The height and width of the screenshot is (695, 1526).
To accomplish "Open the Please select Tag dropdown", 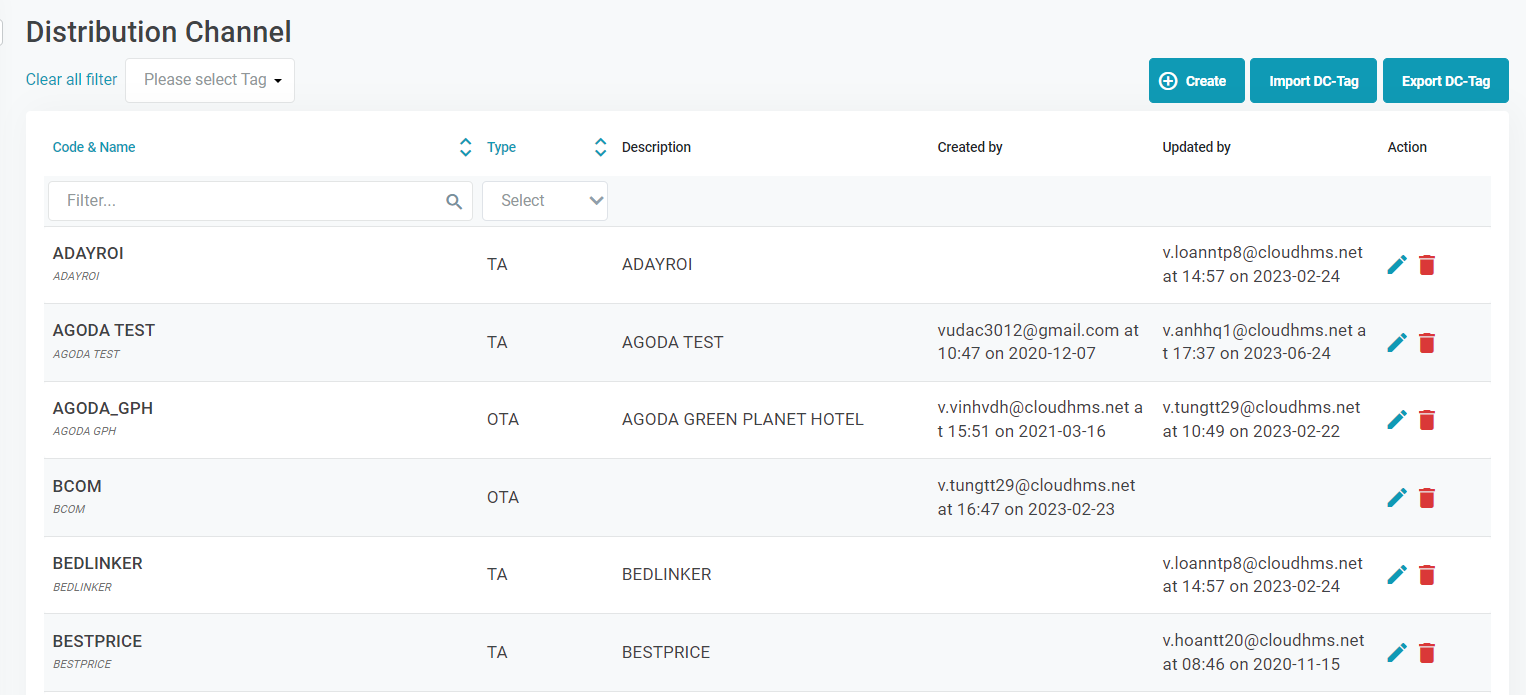I will (x=210, y=80).
